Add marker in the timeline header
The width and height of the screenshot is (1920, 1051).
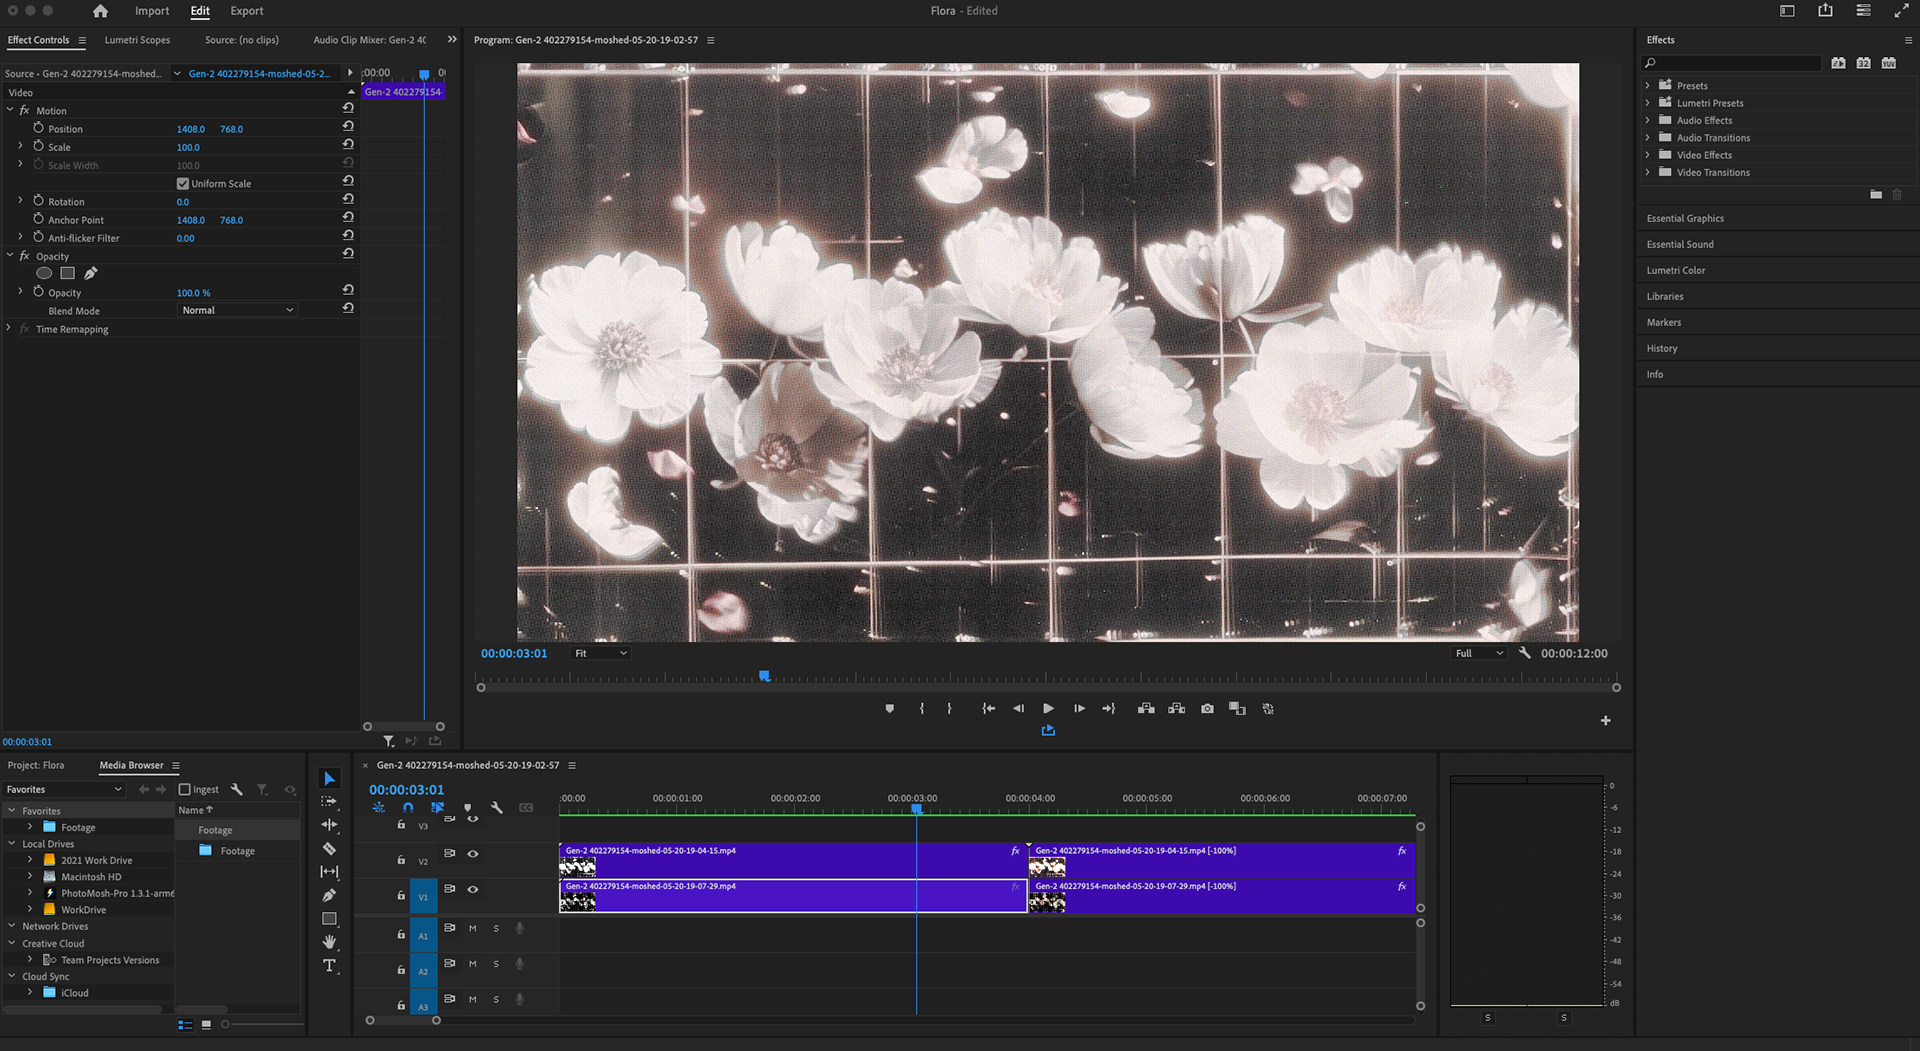(x=467, y=807)
